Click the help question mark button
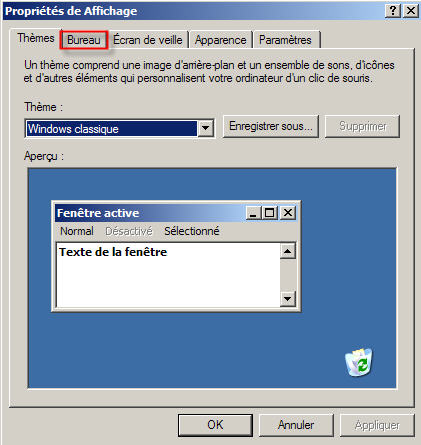421x445 pixels. pyautogui.click(x=393, y=11)
